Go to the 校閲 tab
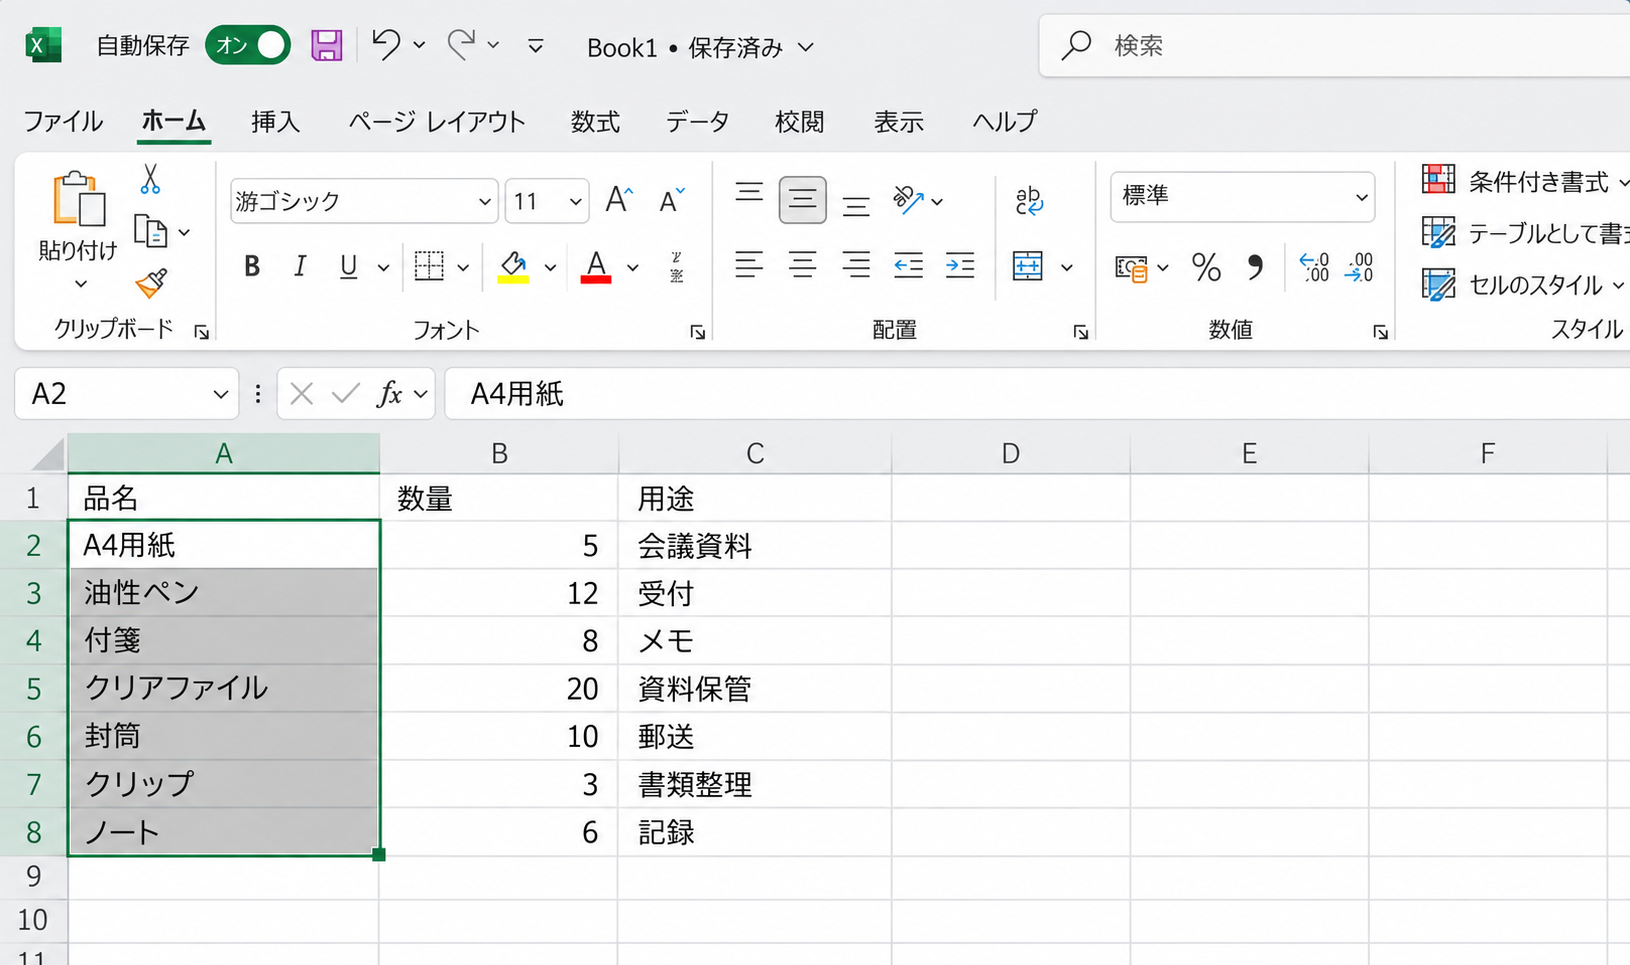This screenshot has width=1630, height=965. 800,122
